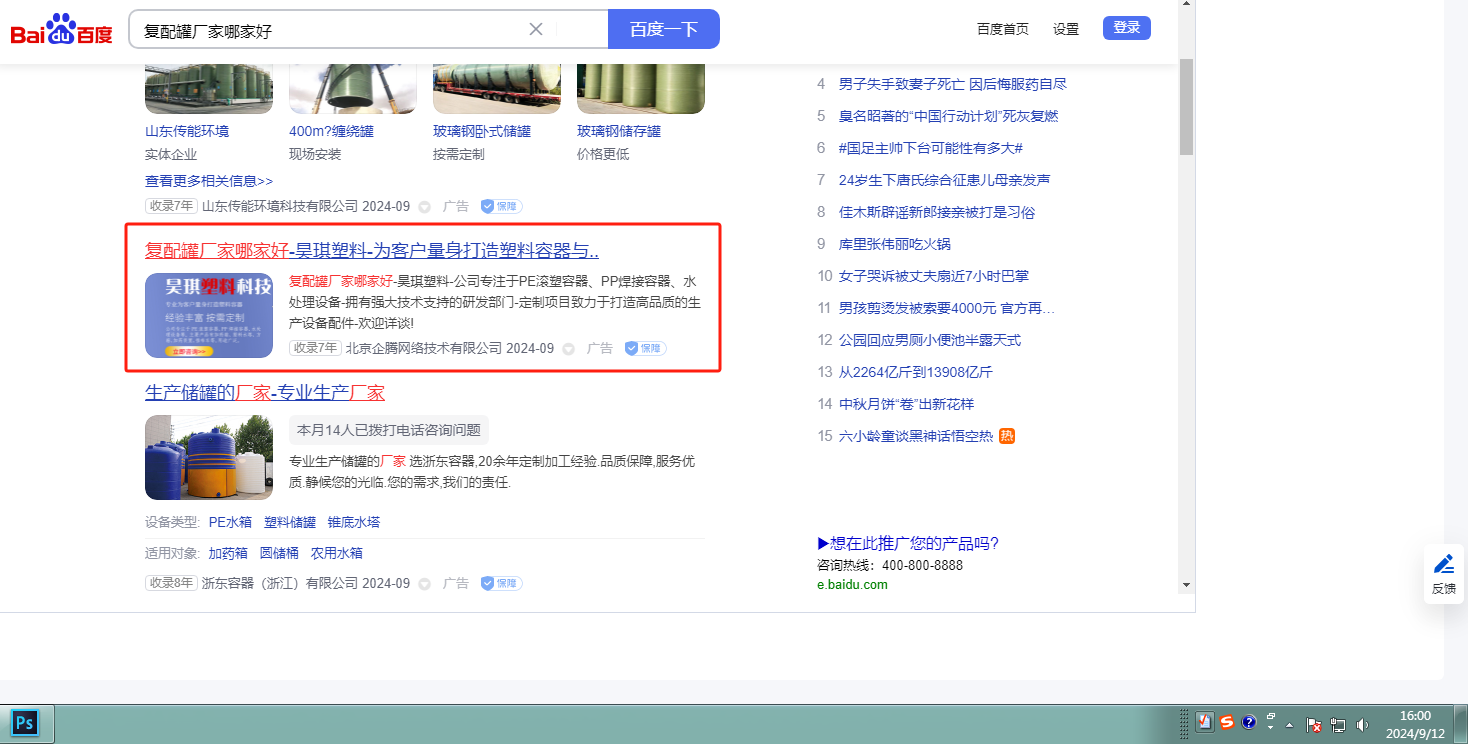Open hot topic 男孩剪烫发被索要4000元
1468x744 pixels.
pyautogui.click(x=947, y=308)
